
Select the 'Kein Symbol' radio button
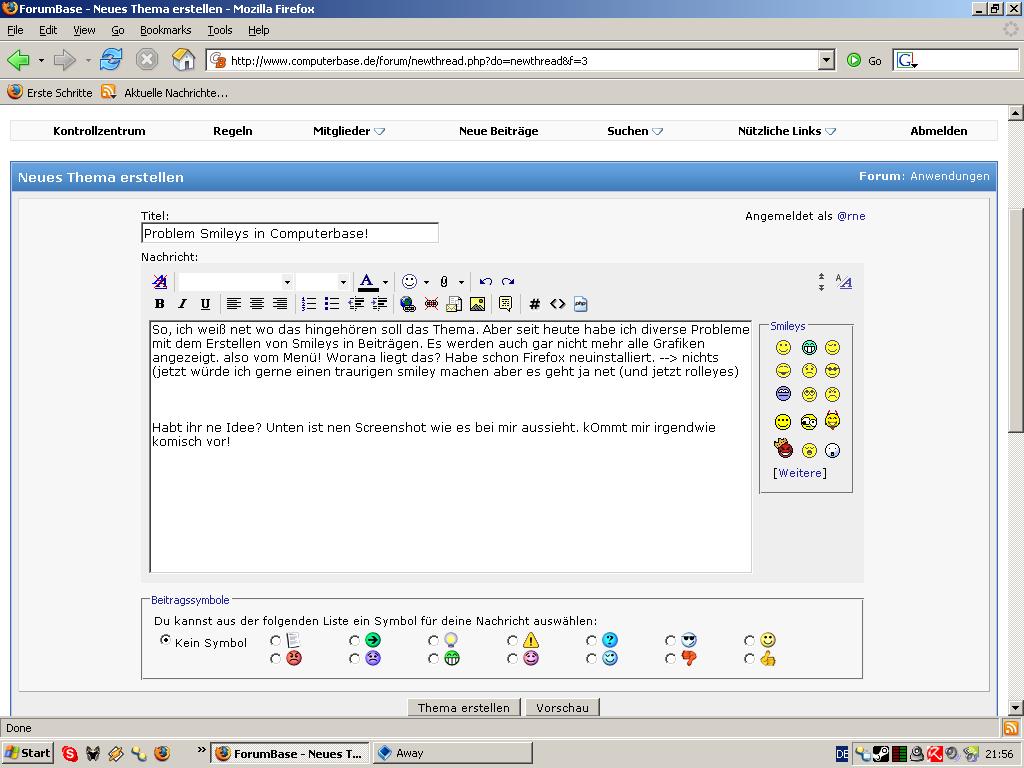coord(166,641)
